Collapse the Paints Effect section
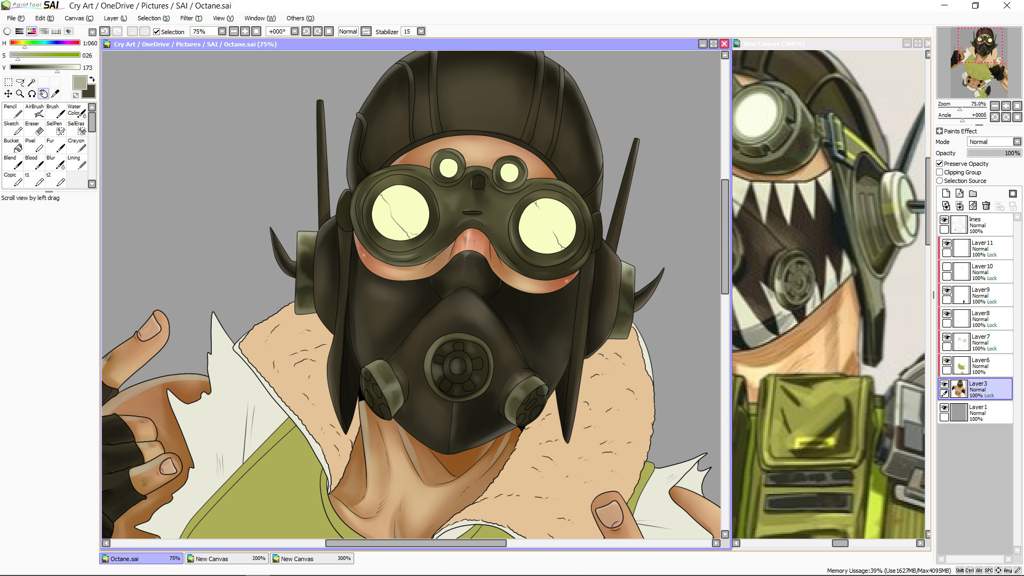The image size is (1024, 576). click(x=939, y=131)
